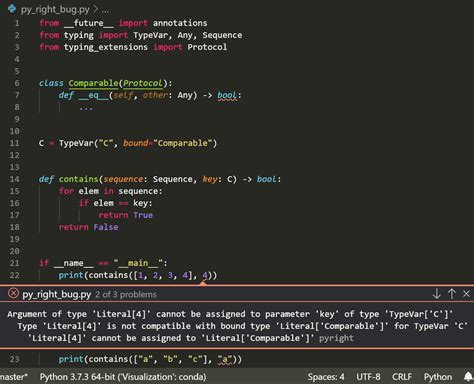Screen dimensions: 474x384
Task: Click Sequence type annotation on line 14
Action: [x=173, y=179]
